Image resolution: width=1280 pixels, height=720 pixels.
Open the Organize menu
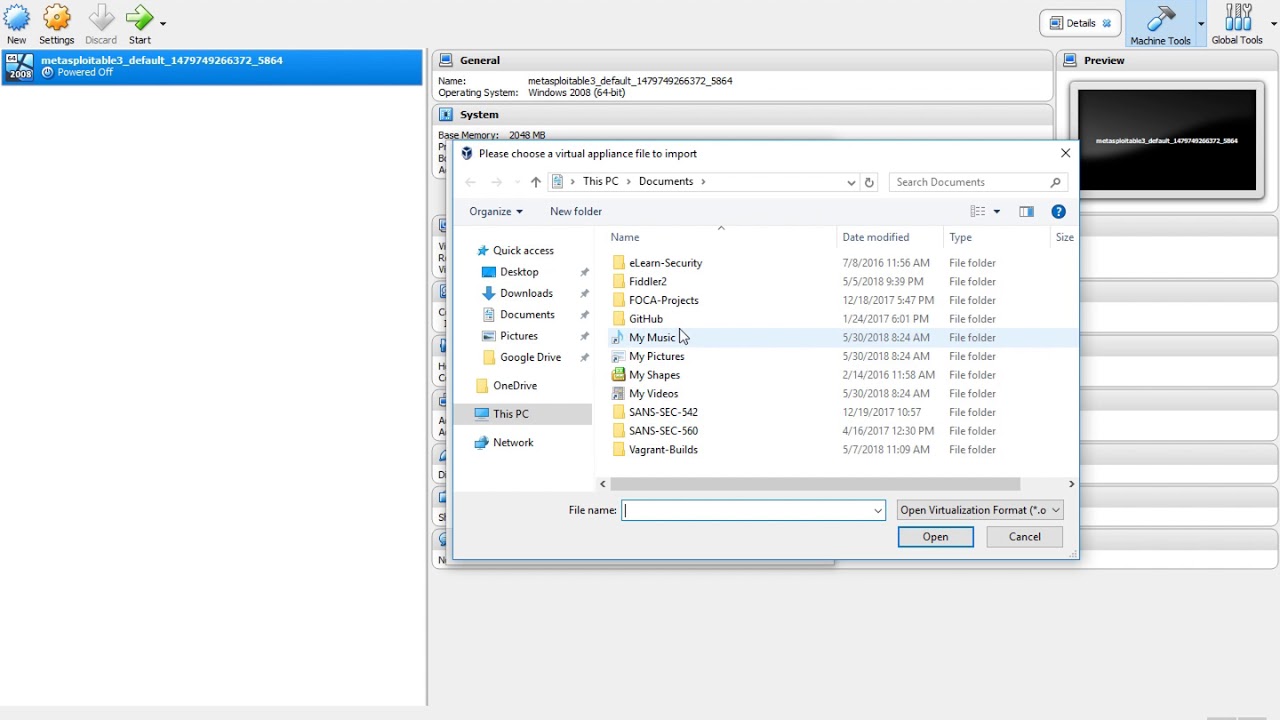coord(496,211)
